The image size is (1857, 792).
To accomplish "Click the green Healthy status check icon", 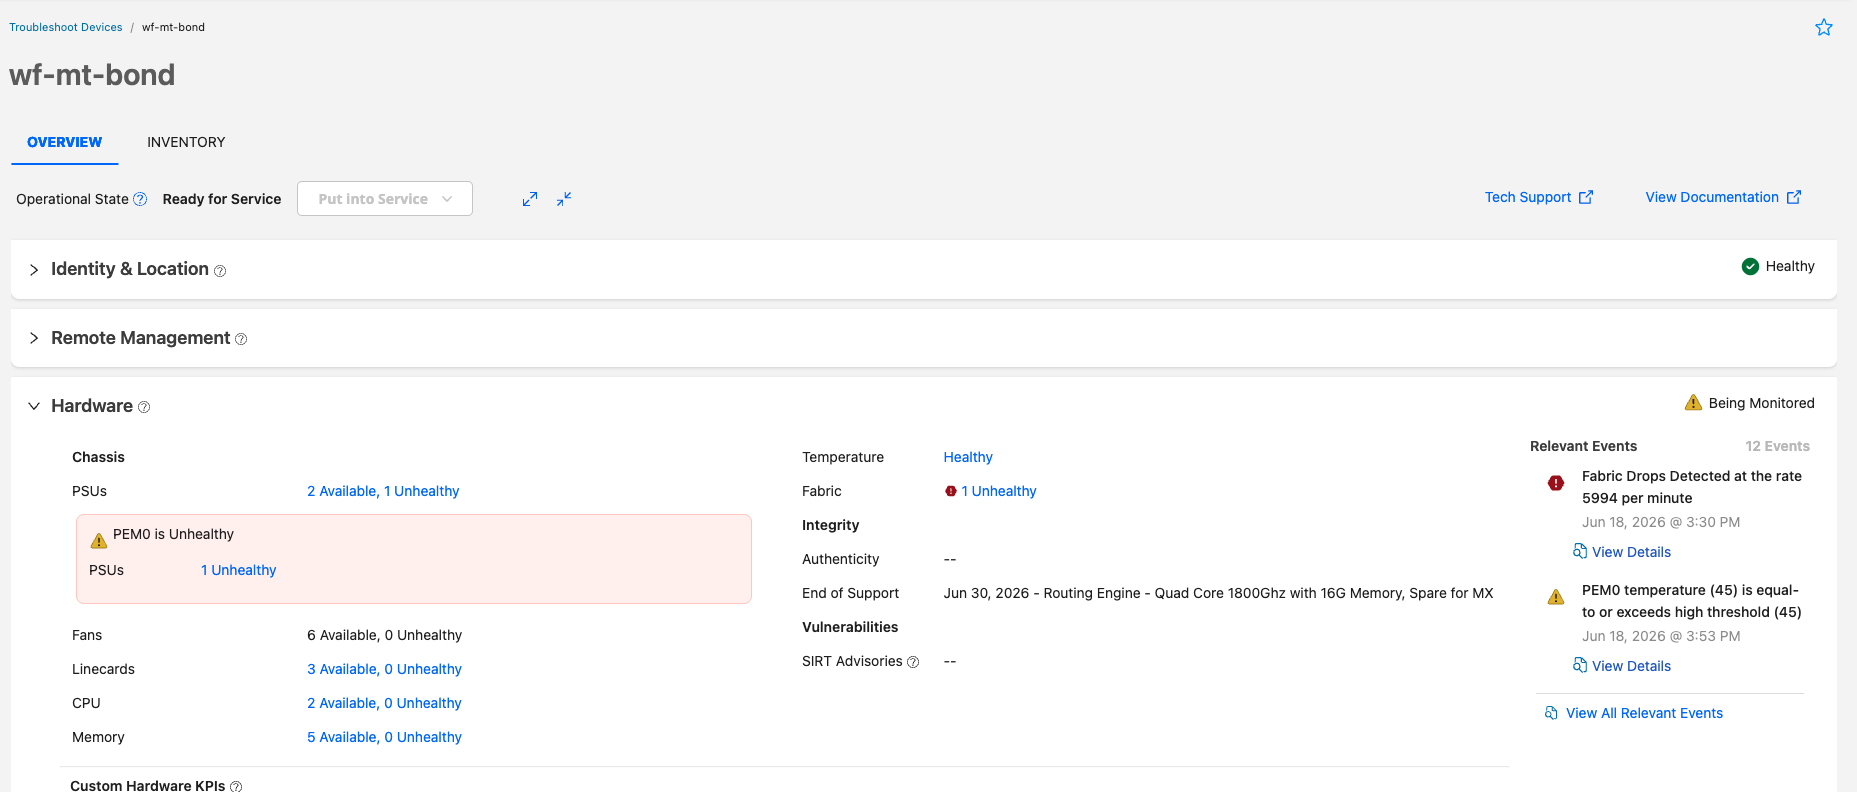I will 1750,266.
